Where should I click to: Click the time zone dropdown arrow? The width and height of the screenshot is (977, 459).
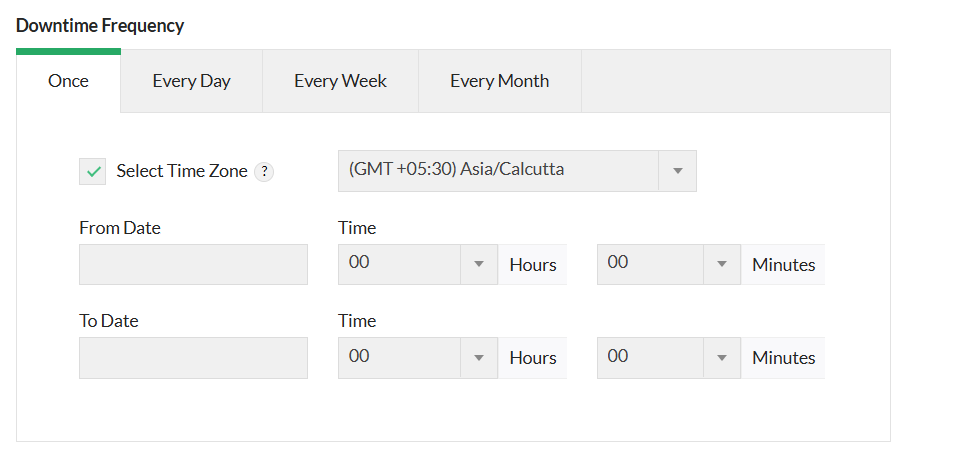coord(677,171)
